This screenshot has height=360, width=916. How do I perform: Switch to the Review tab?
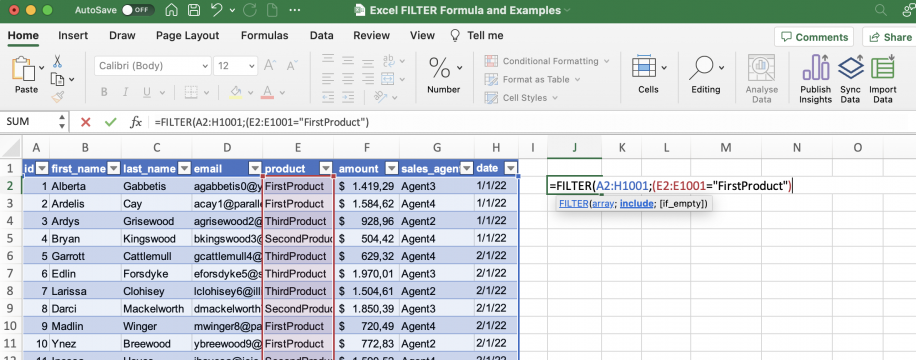tap(372, 36)
